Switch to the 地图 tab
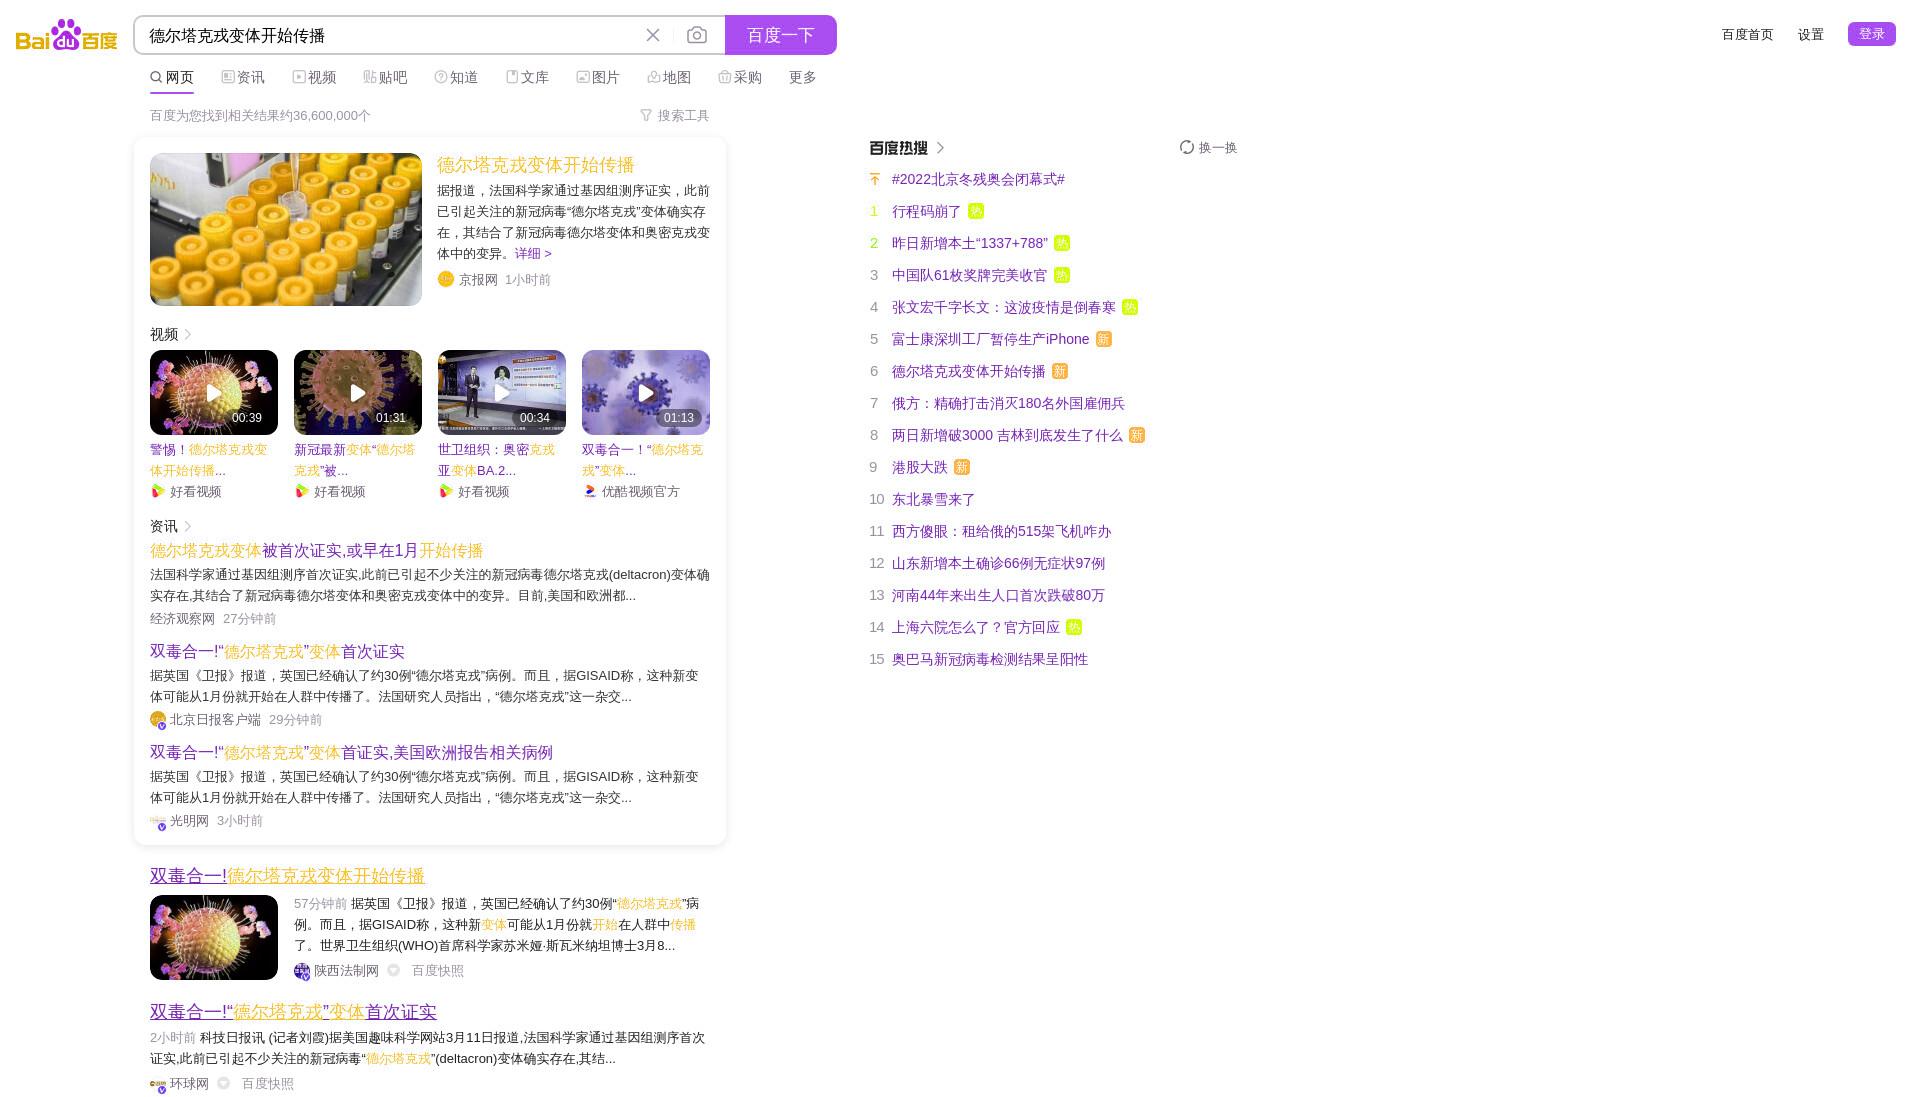Screen dimensions: 1920x1097 click(x=669, y=77)
